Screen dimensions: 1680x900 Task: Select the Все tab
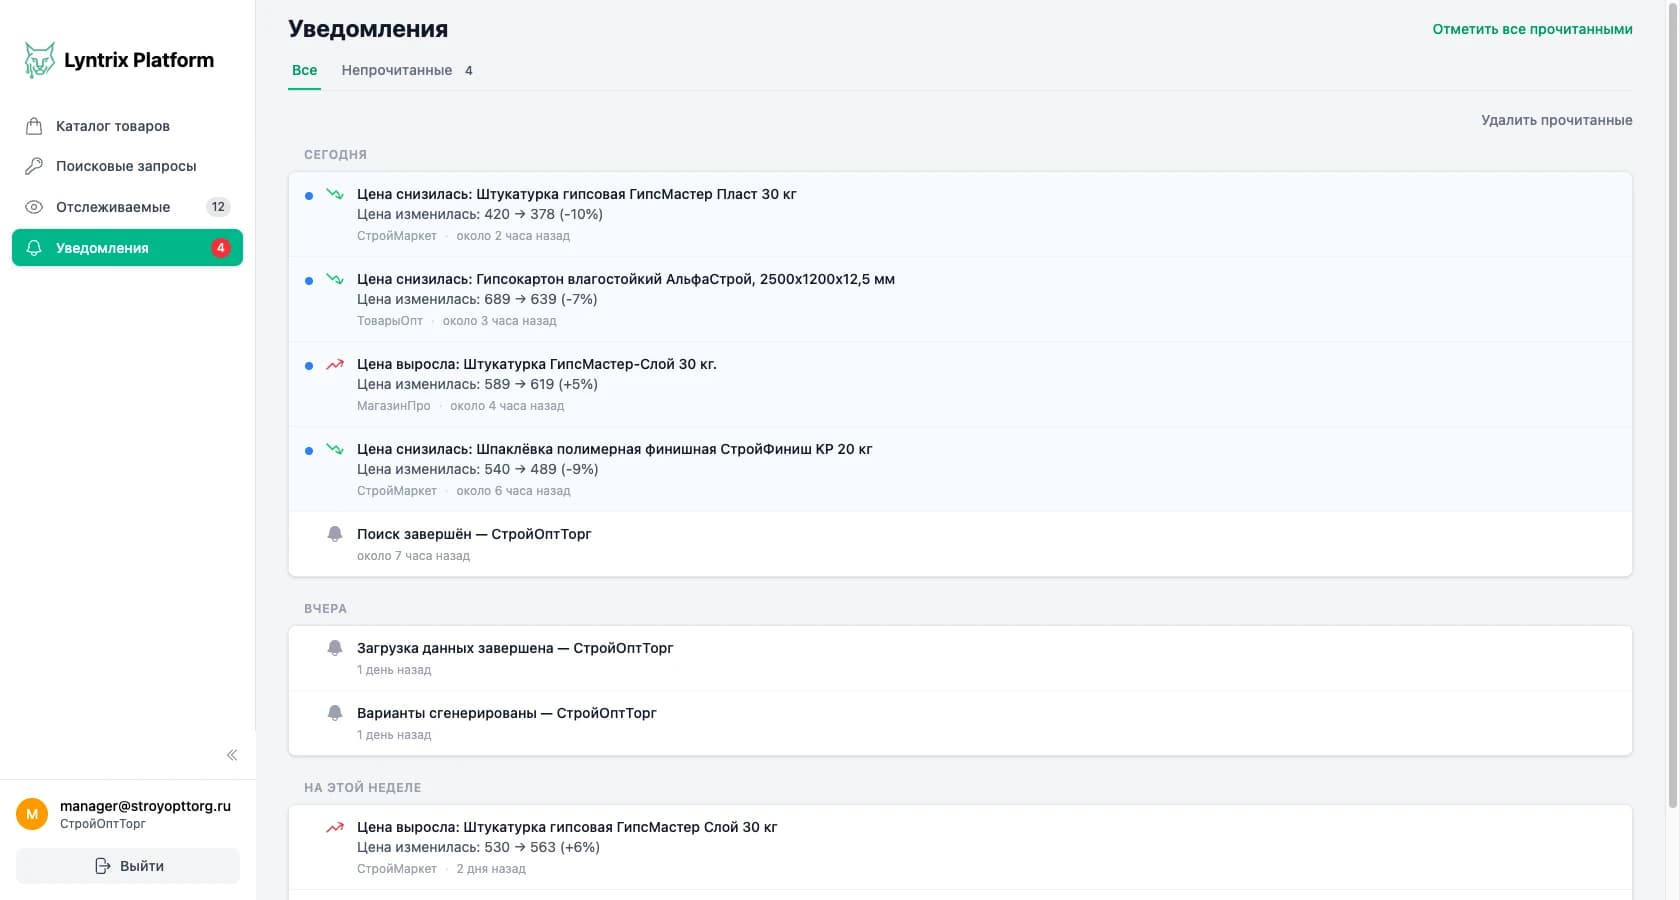coord(304,70)
